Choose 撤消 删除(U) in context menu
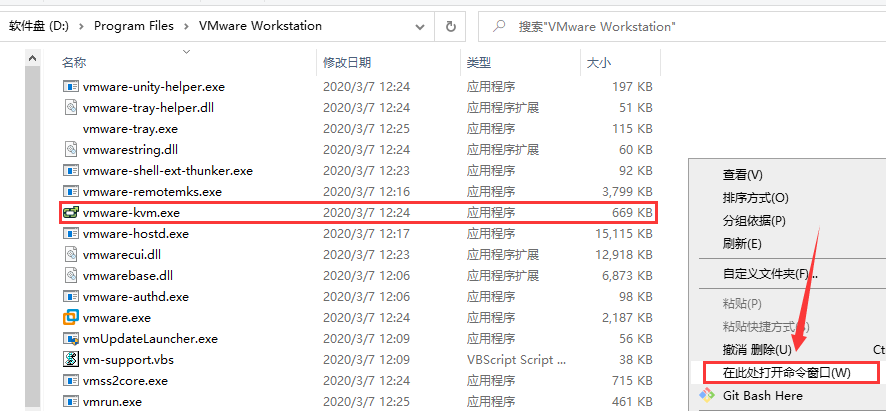Image resolution: width=886 pixels, height=411 pixels. (x=757, y=349)
